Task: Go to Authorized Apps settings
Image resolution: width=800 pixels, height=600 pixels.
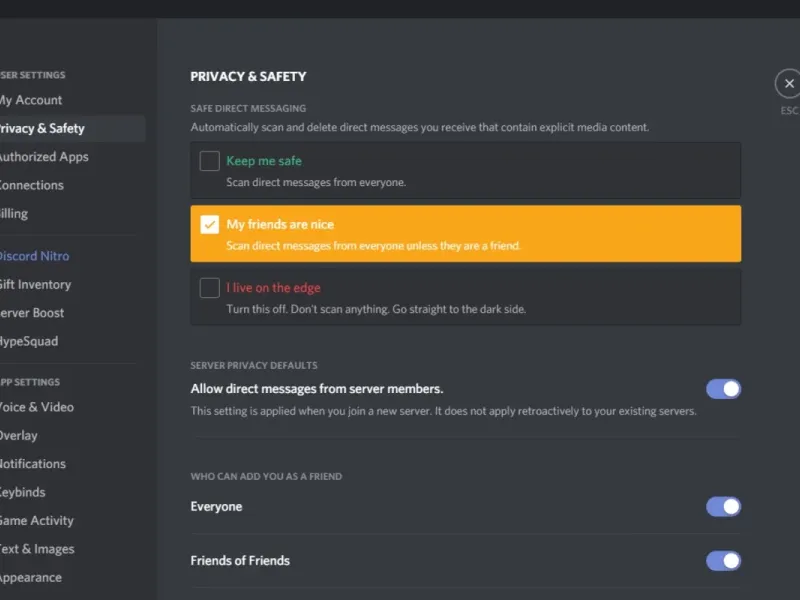Action: 42,157
